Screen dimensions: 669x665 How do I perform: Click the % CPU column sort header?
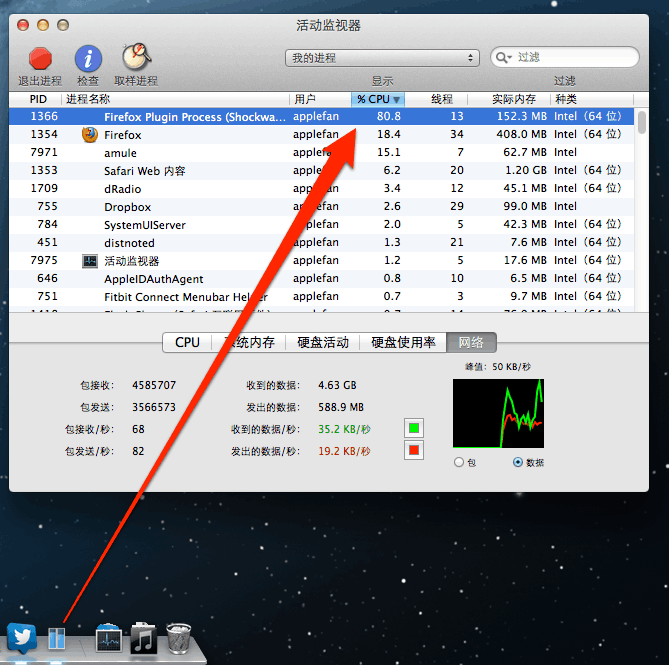click(378, 99)
